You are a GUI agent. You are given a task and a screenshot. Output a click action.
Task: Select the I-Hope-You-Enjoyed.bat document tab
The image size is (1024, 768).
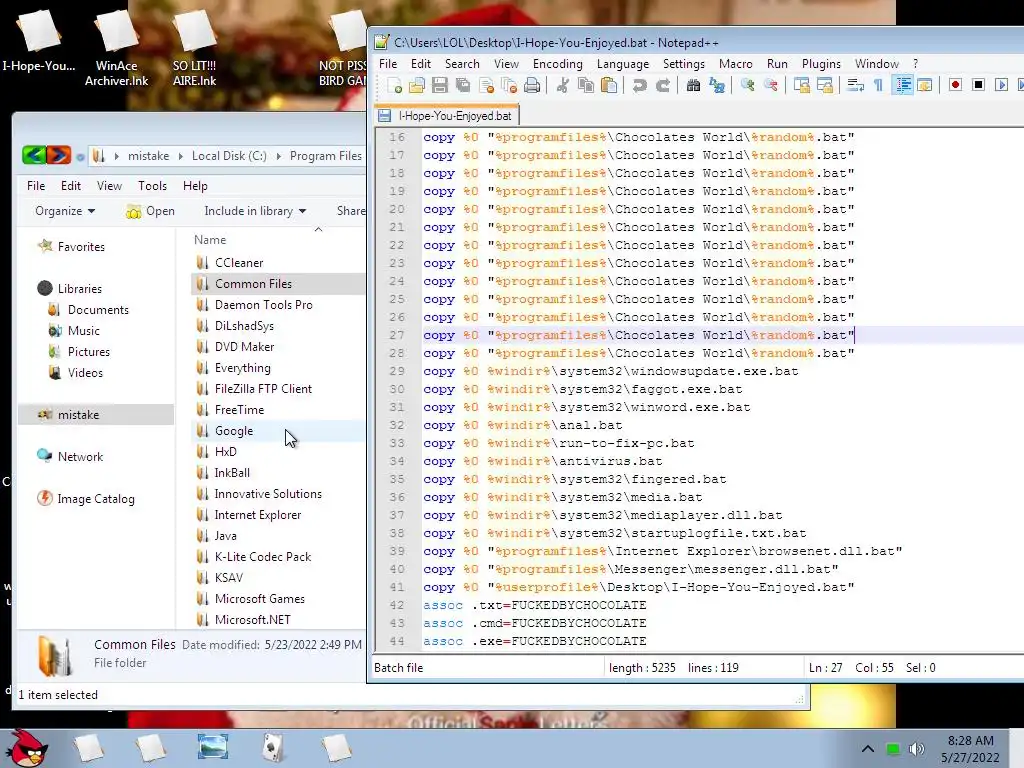(x=447, y=116)
